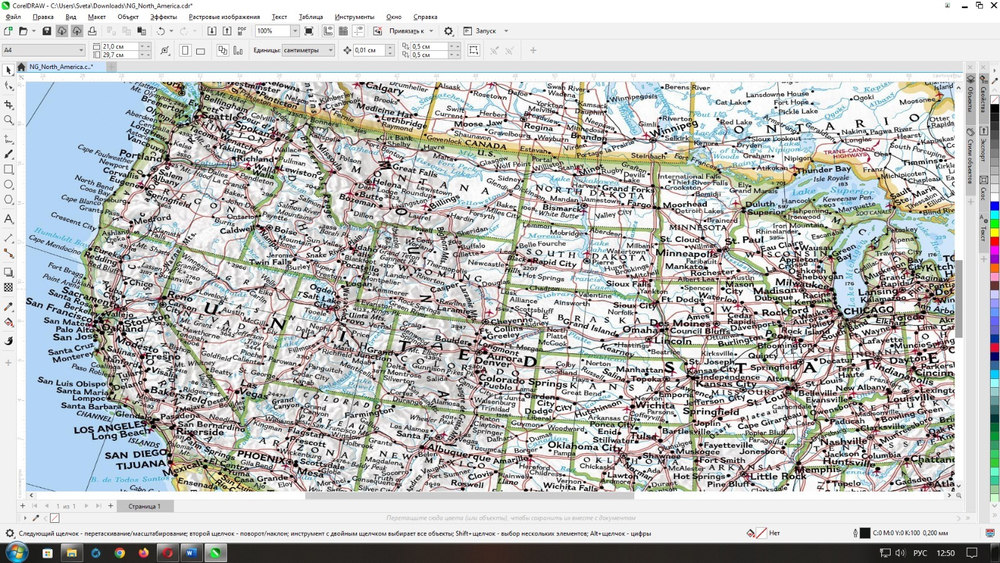Select the Pick (arrow) tool
This screenshot has width=1000, height=563.
[x=8, y=70]
